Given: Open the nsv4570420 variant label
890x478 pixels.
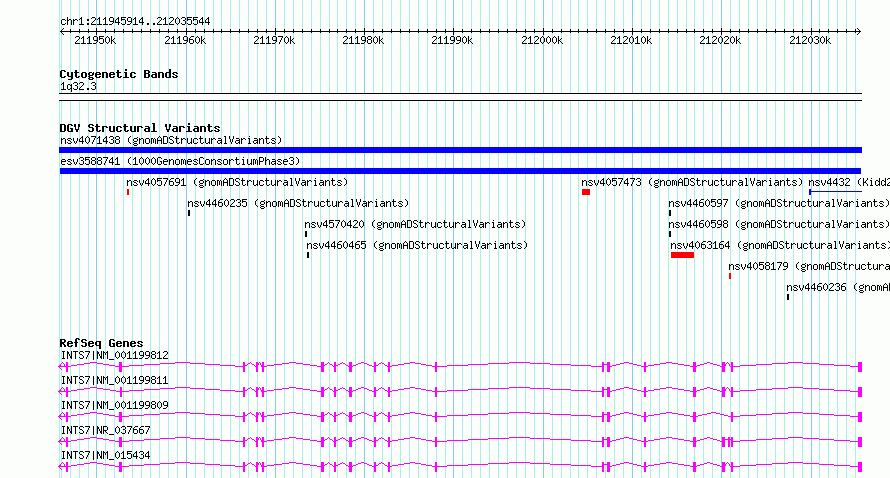Looking at the screenshot, I should coord(415,224).
